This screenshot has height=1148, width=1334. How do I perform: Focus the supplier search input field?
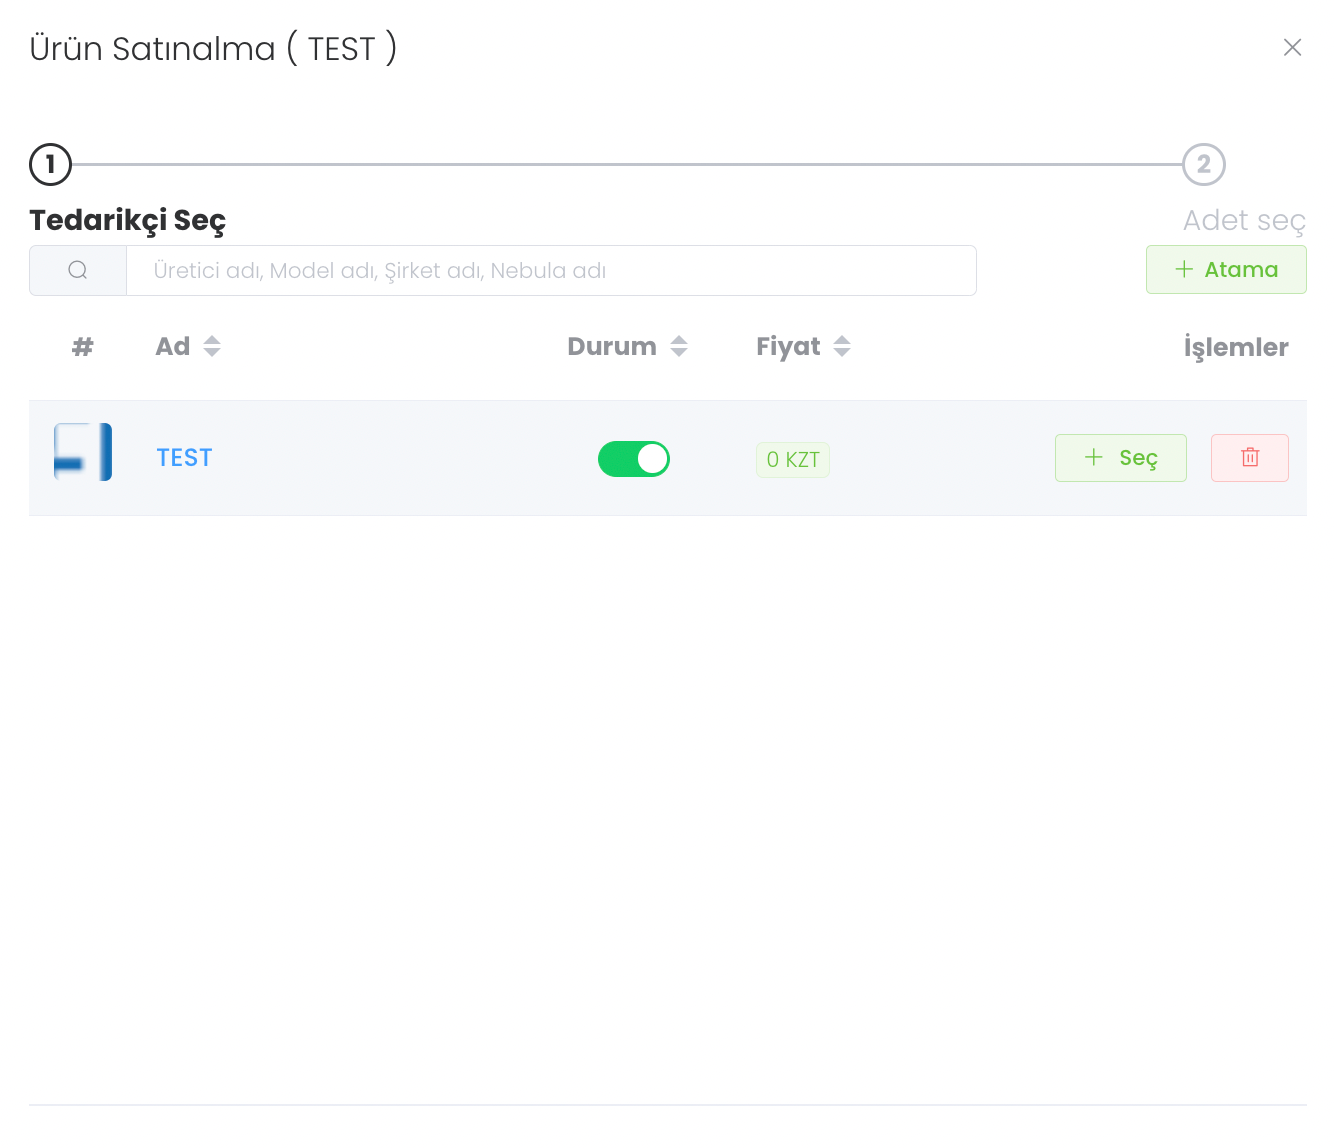pyautogui.click(x=550, y=271)
